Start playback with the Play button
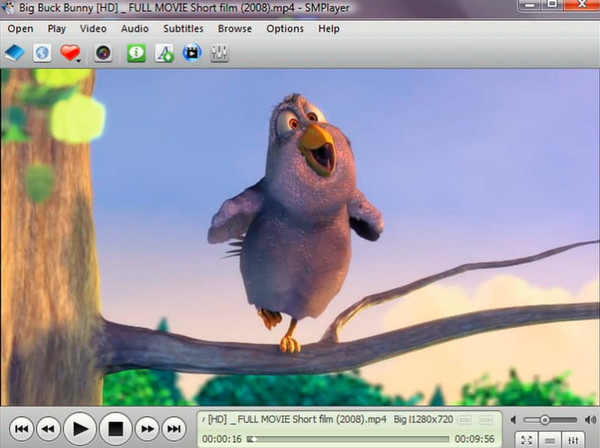This screenshot has width=600, height=448. coord(80,429)
